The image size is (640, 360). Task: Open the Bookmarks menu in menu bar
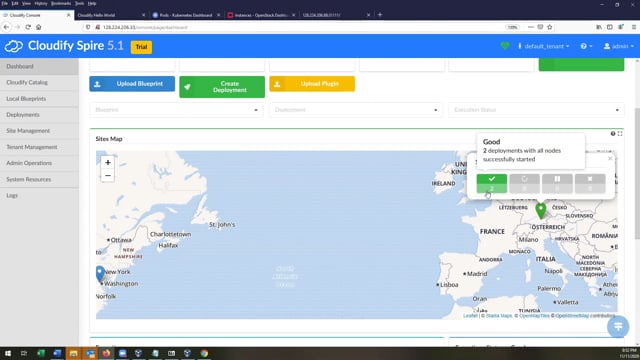tap(61, 3)
